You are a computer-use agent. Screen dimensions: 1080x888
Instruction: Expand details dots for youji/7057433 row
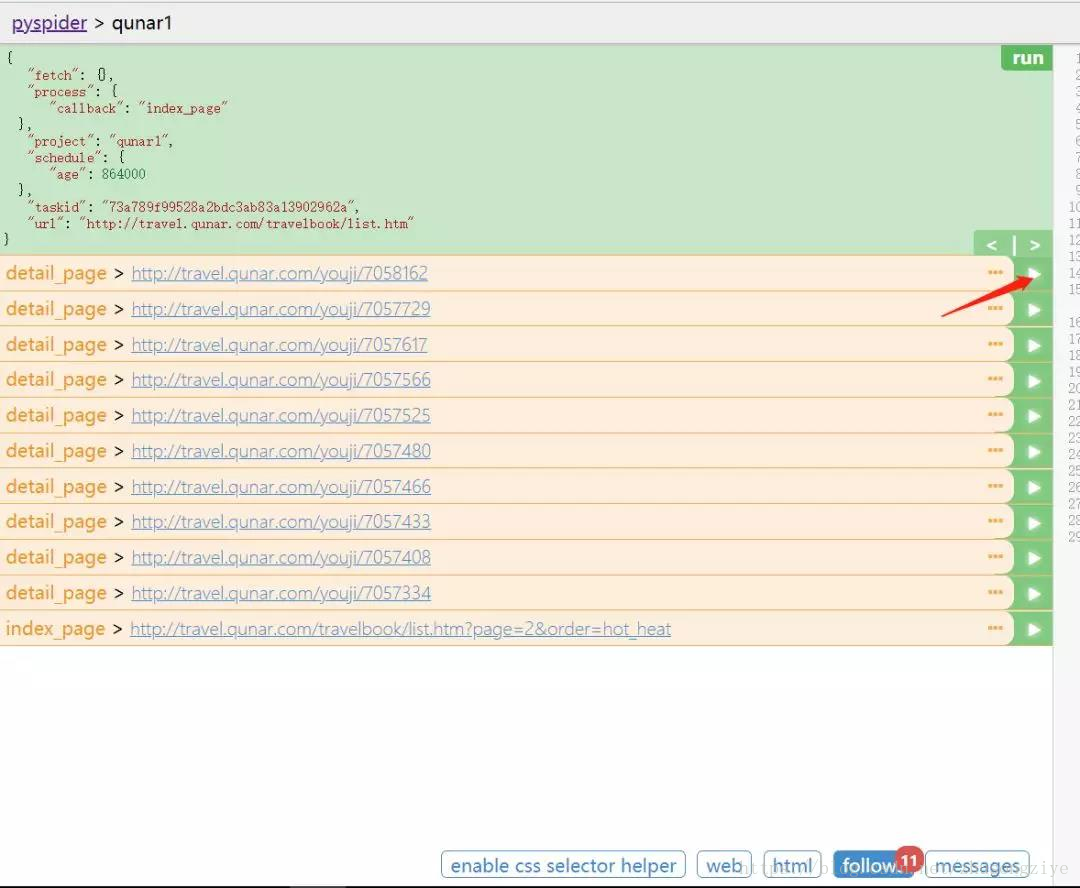click(995, 521)
